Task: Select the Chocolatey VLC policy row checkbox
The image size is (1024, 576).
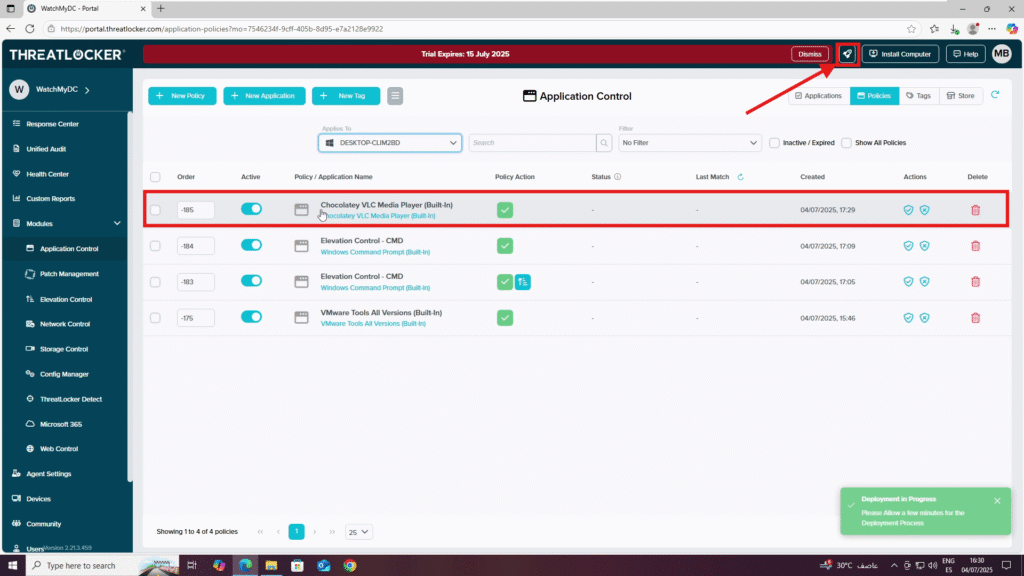Action: pos(155,210)
